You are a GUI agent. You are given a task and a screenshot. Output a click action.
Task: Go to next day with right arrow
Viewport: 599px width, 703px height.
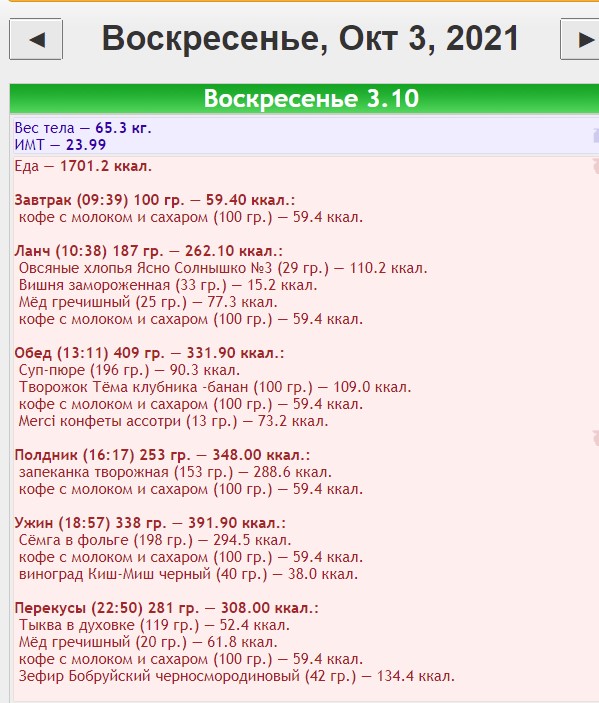point(580,39)
